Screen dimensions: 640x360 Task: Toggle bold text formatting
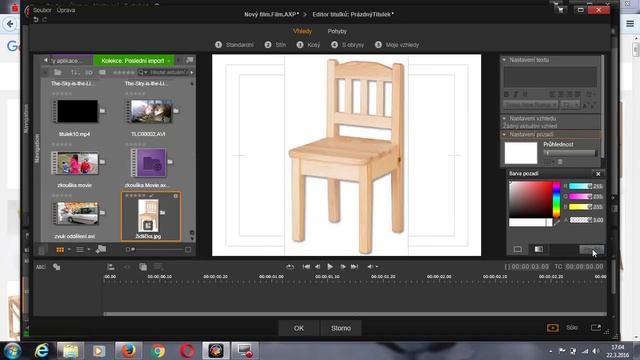coord(507,94)
